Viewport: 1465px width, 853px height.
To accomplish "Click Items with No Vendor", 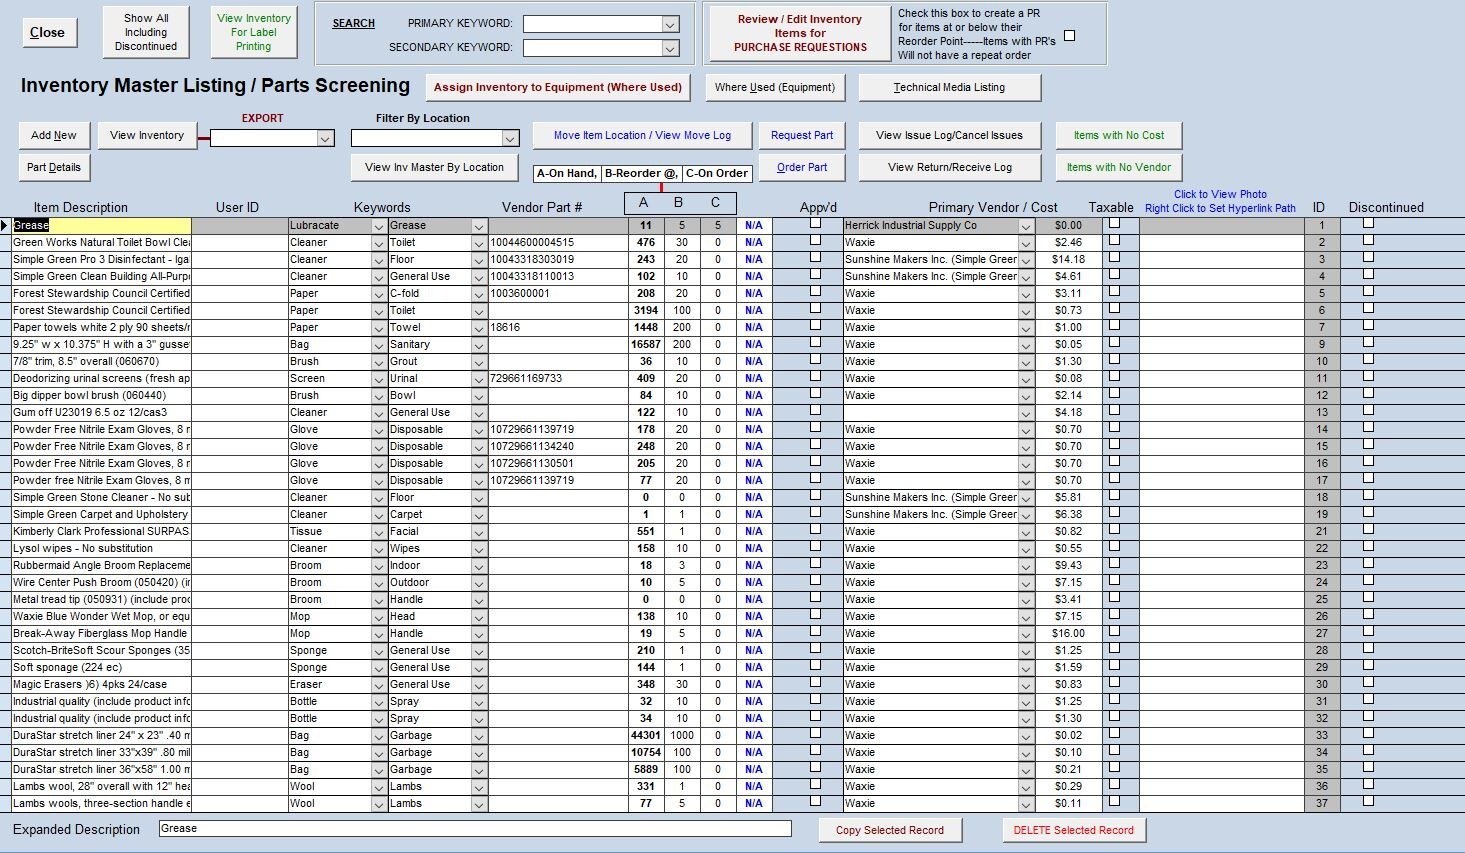I will [x=1117, y=167].
